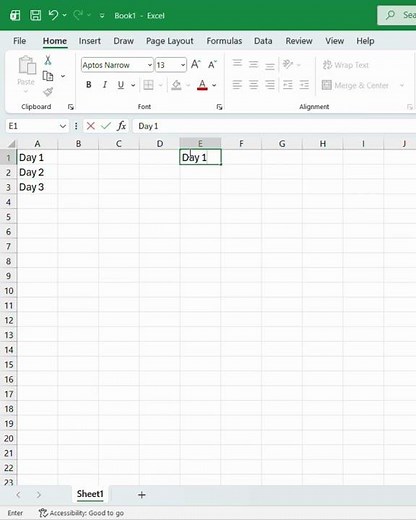Open the Insert ribbon tab

pyautogui.click(x=90, y=41)
